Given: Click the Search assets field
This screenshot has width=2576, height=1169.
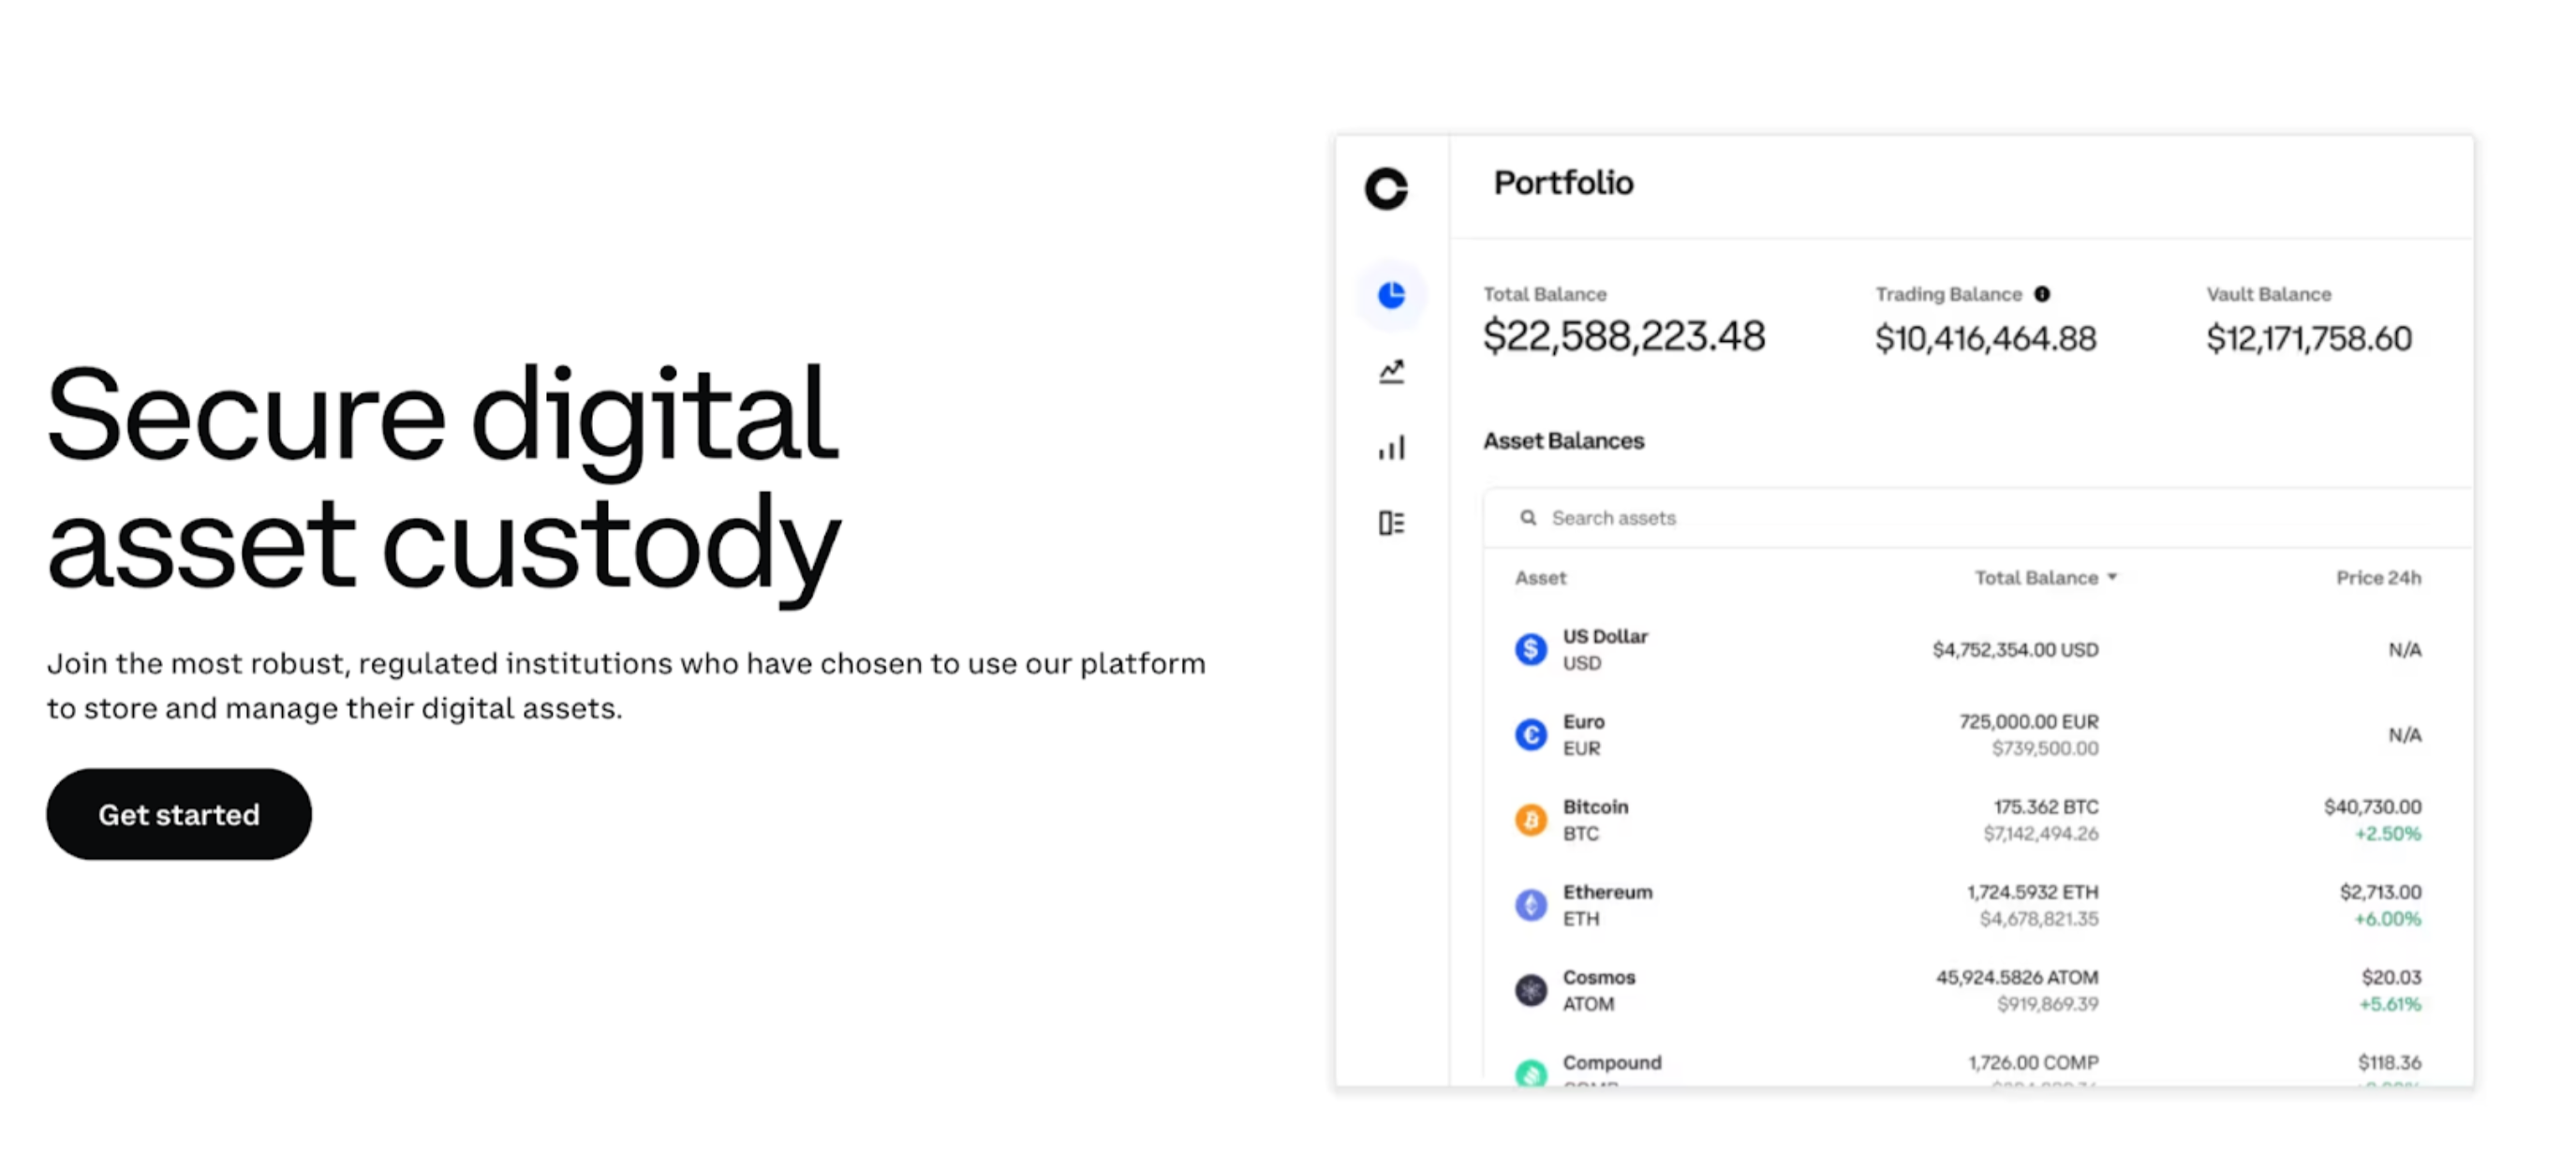Looking at the screenshot, I should (1978, 518).
